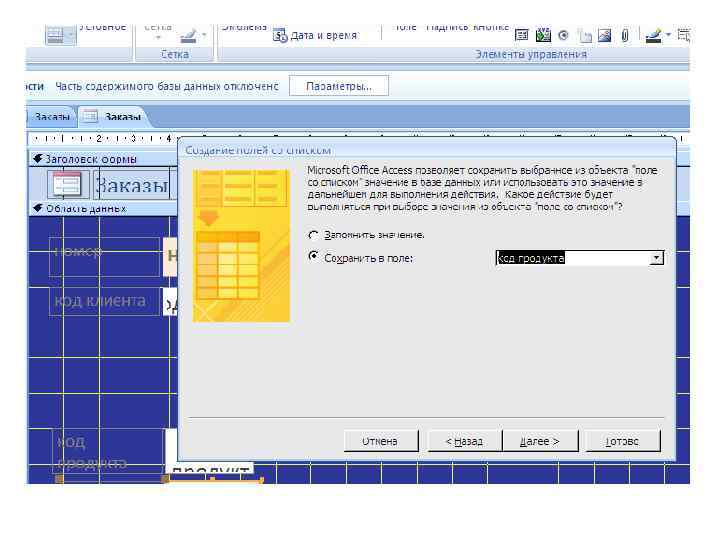Click the form logo icon in form header

click(x=67, y=185)
